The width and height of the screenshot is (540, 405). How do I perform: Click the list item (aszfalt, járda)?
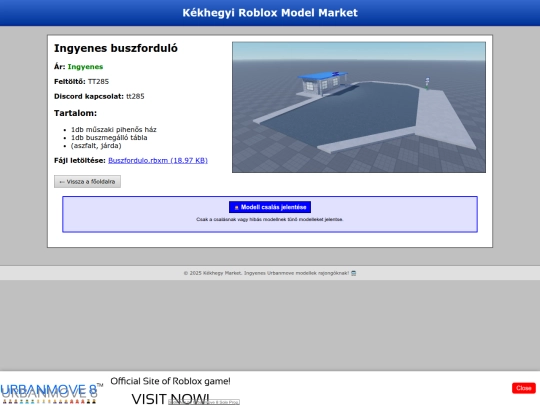coord(96,146)
